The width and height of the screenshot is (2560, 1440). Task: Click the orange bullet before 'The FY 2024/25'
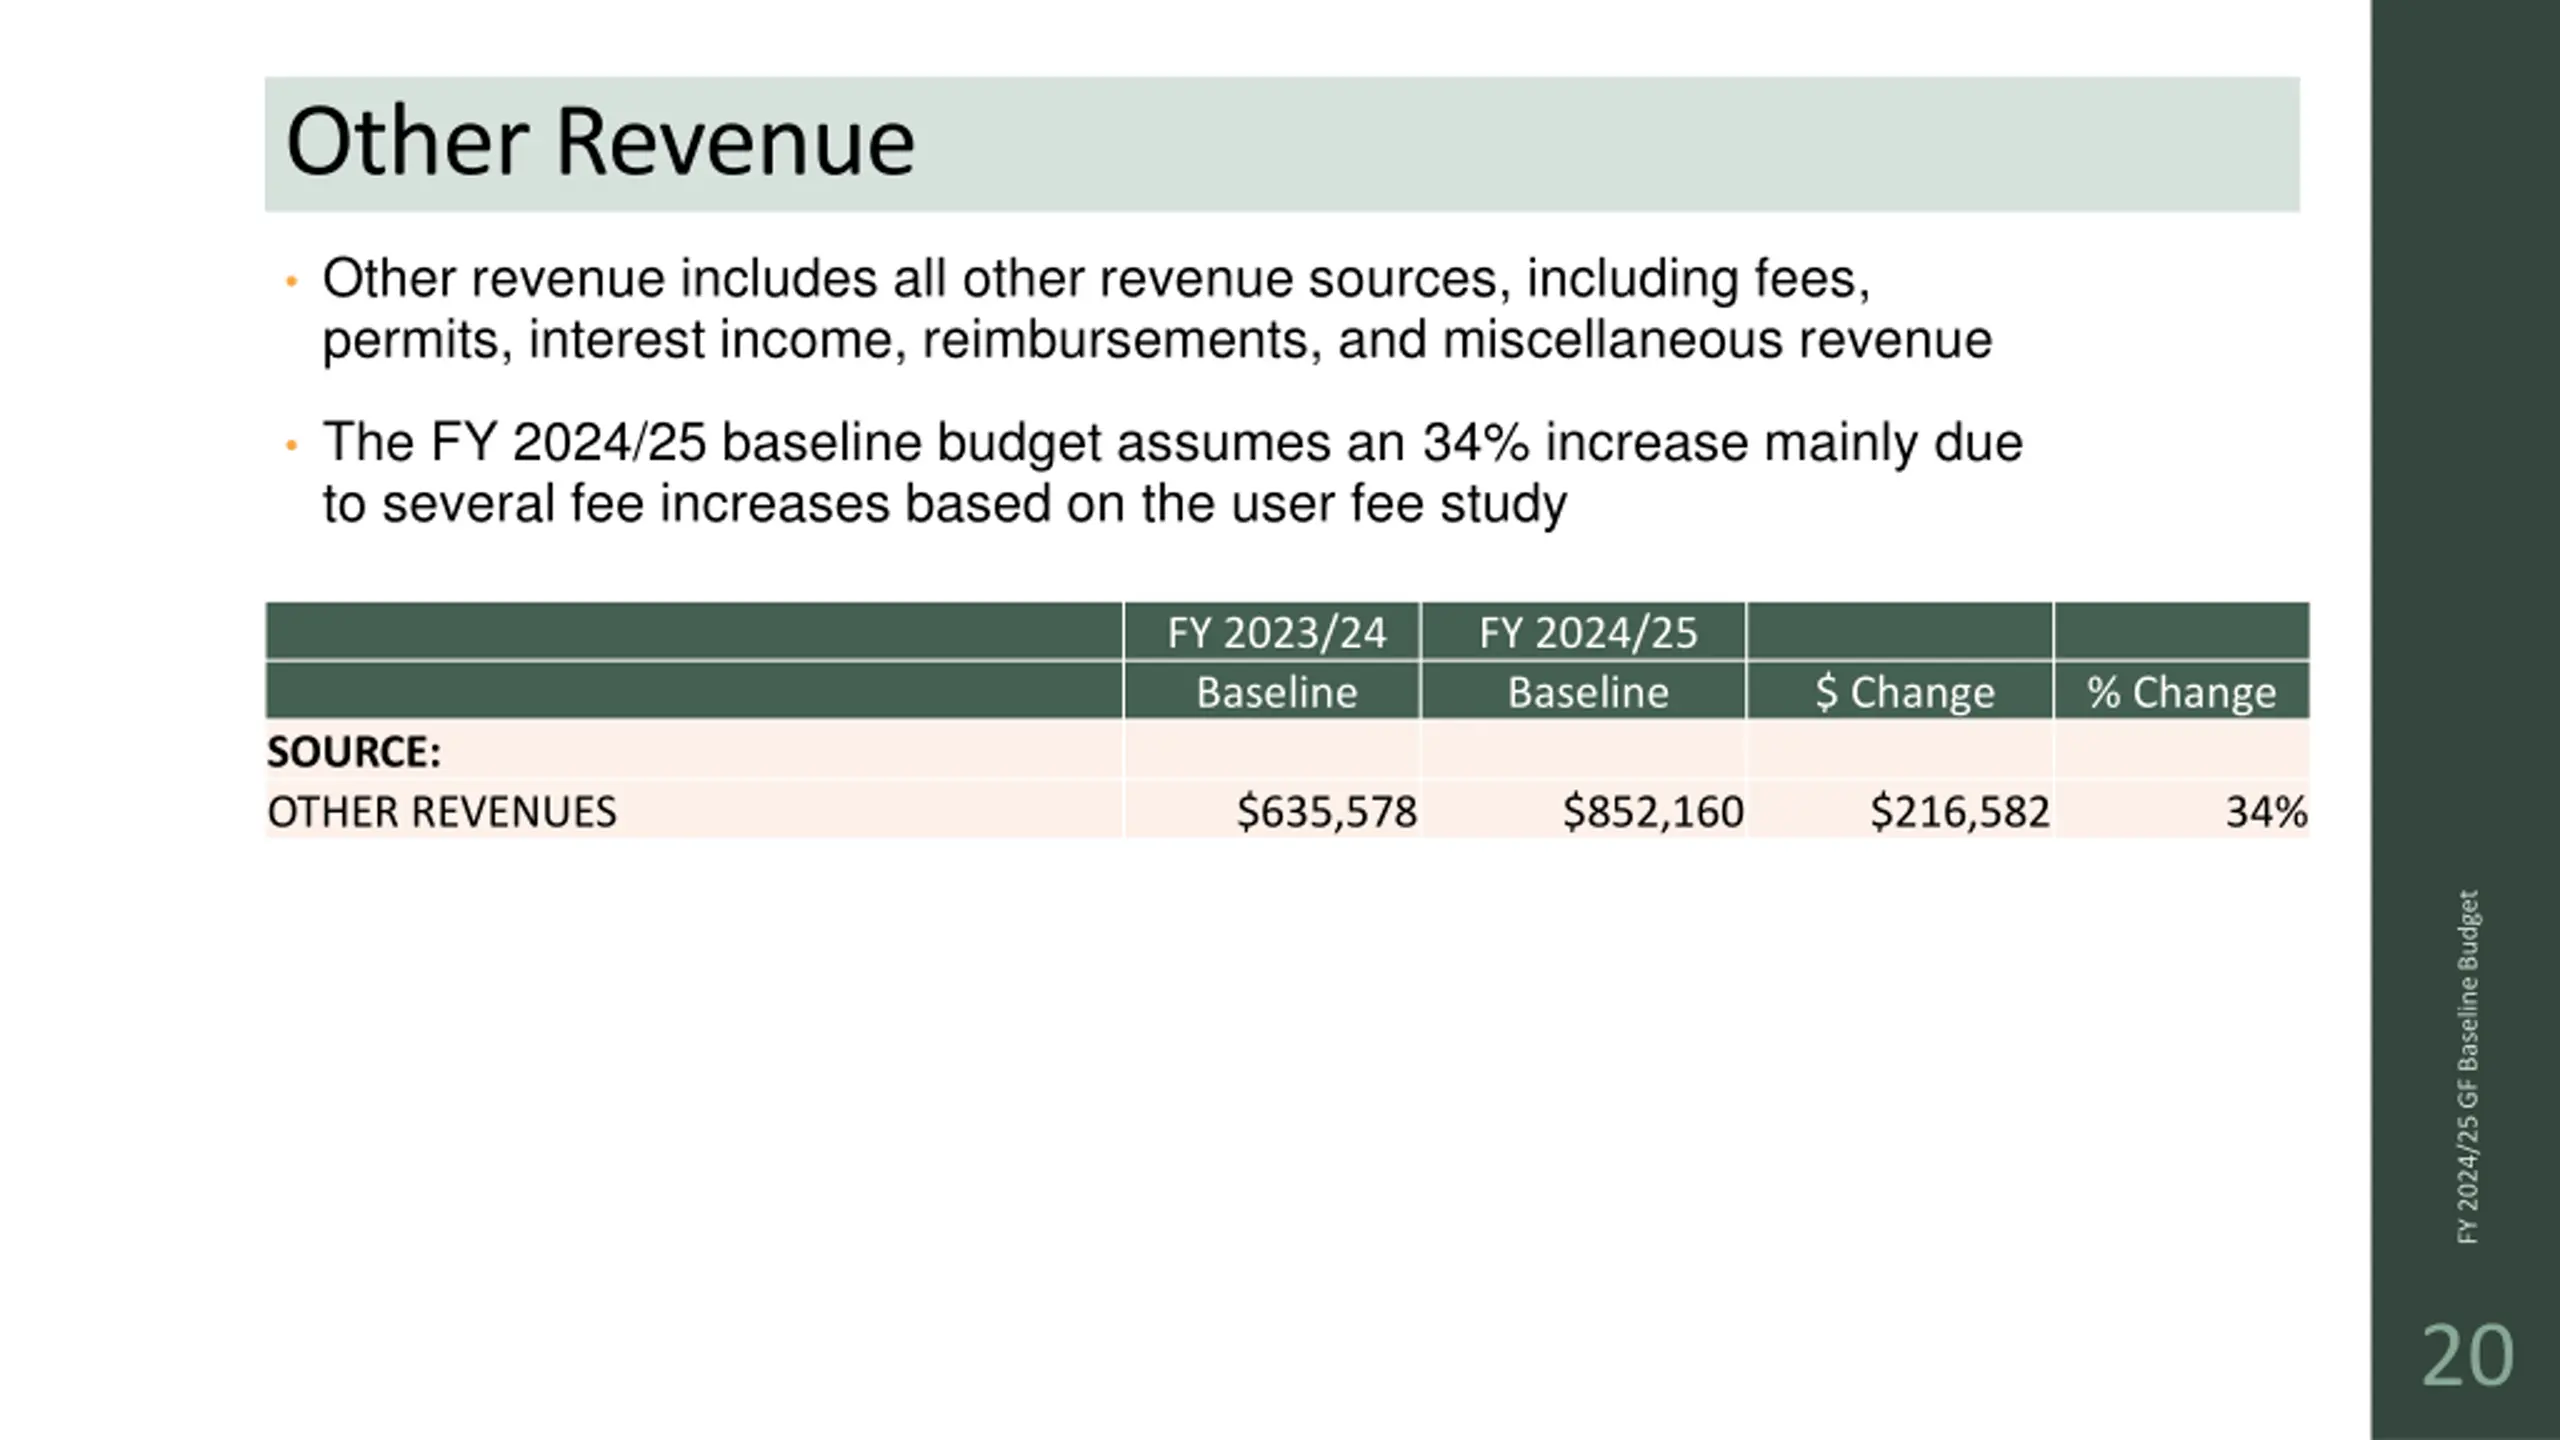coord(291,445)
